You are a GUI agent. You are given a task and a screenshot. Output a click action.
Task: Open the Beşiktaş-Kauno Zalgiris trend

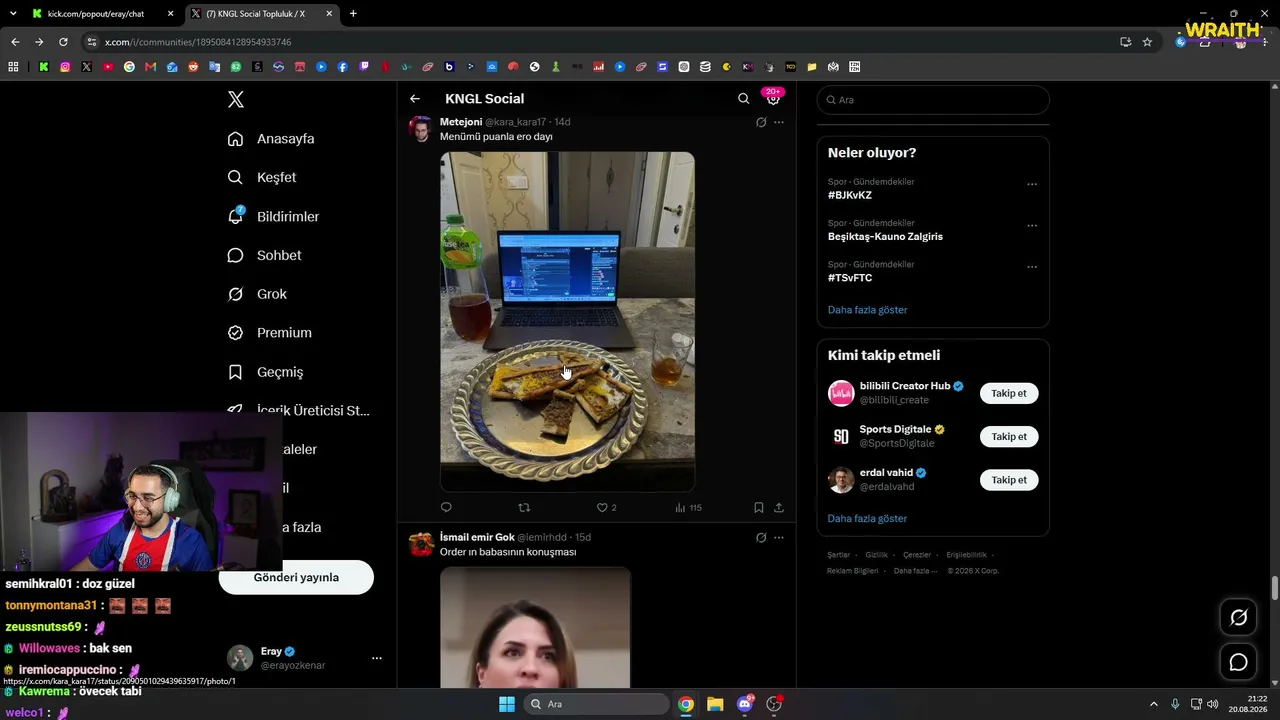pos(885,237)
